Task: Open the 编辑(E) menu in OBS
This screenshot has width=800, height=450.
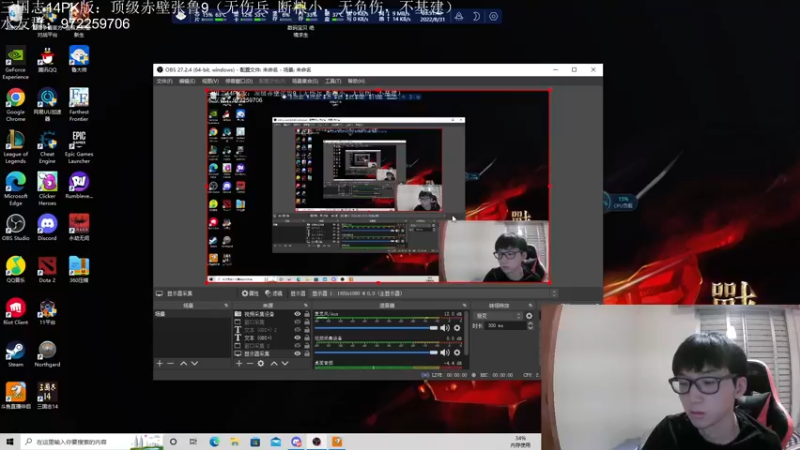Action: click(187, 81)
